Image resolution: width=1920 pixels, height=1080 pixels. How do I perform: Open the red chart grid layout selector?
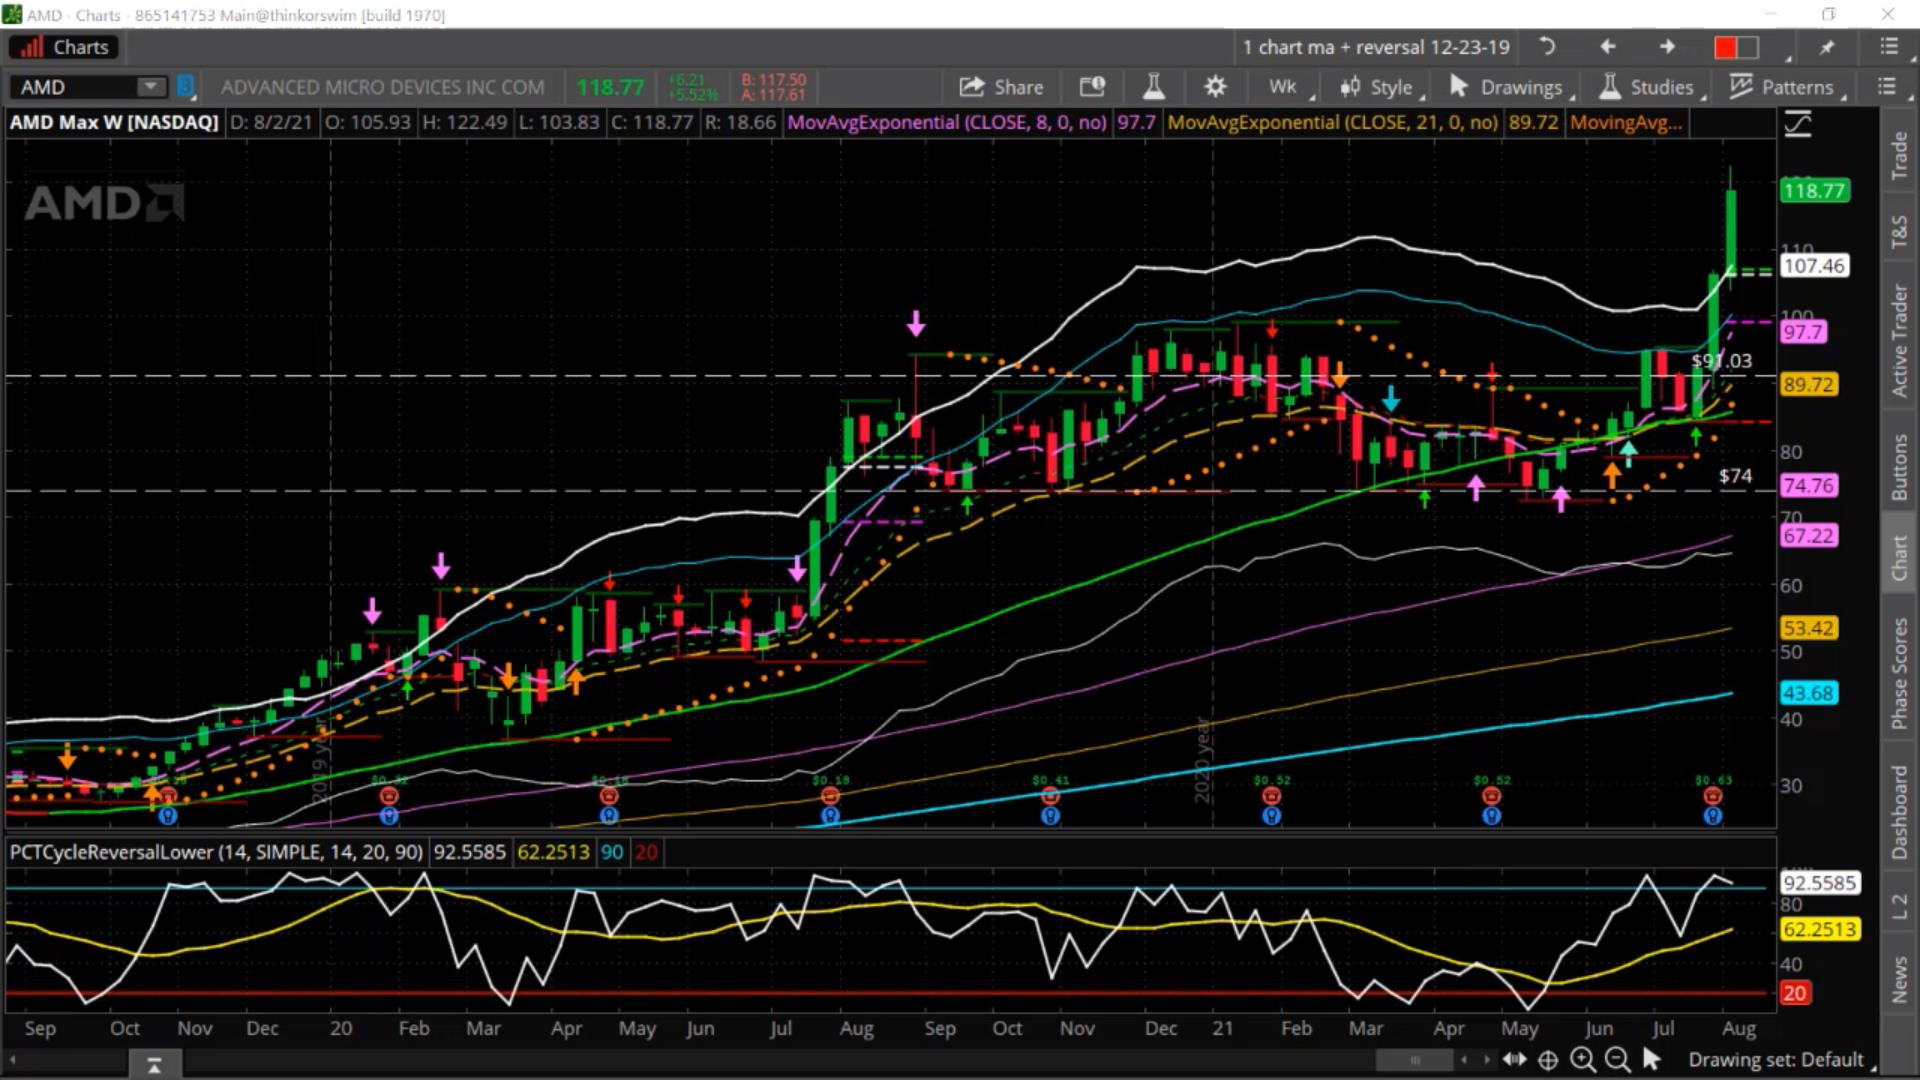(x=1737, y=47)
